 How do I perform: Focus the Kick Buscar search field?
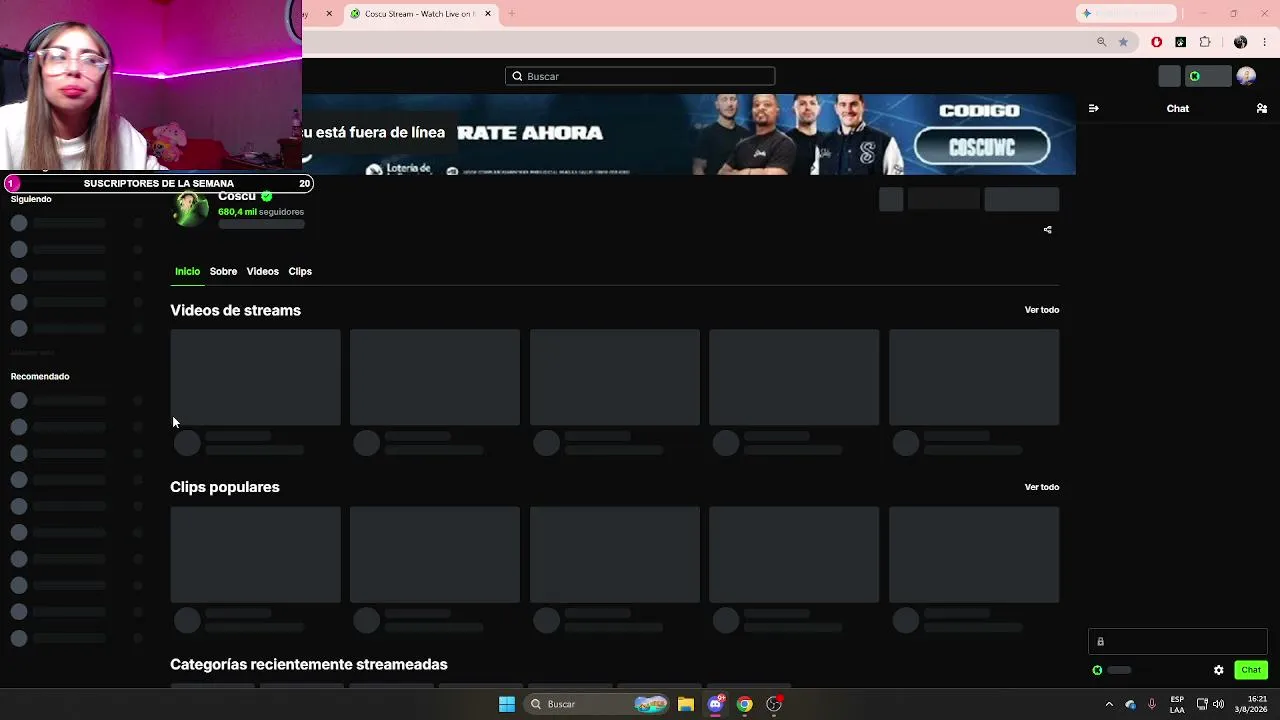point(640,76)
